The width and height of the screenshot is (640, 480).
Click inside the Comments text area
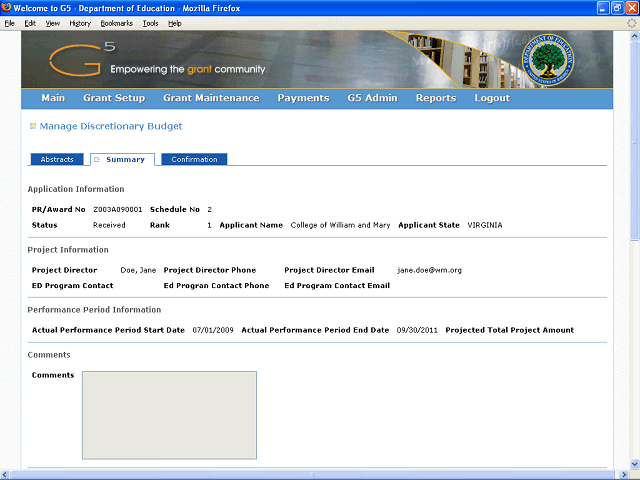(169, 415)
